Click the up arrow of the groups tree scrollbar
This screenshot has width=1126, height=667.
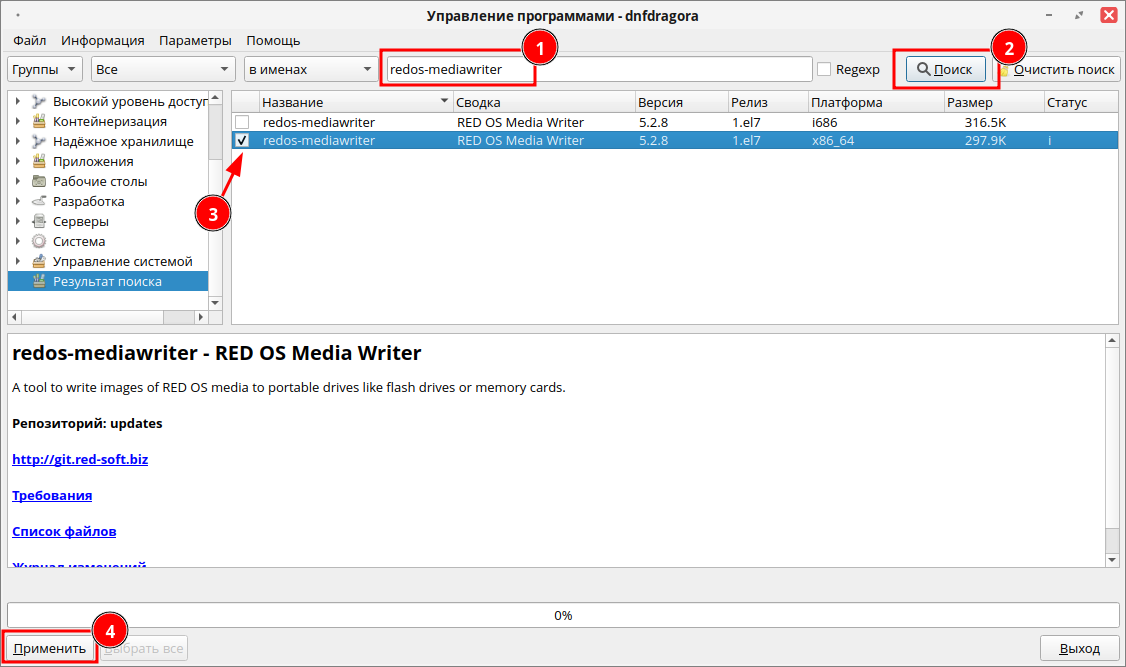click(x=215, y=97)
